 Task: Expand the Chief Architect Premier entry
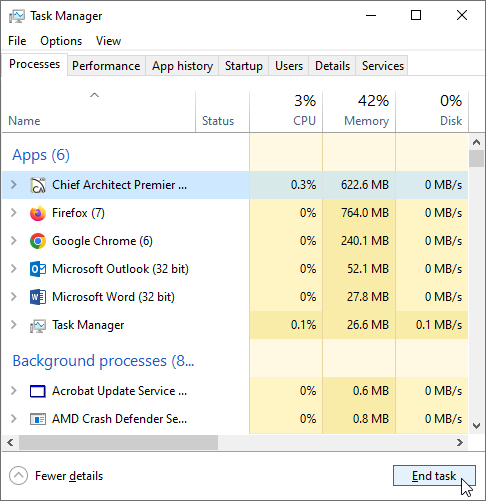click(14, 185)
